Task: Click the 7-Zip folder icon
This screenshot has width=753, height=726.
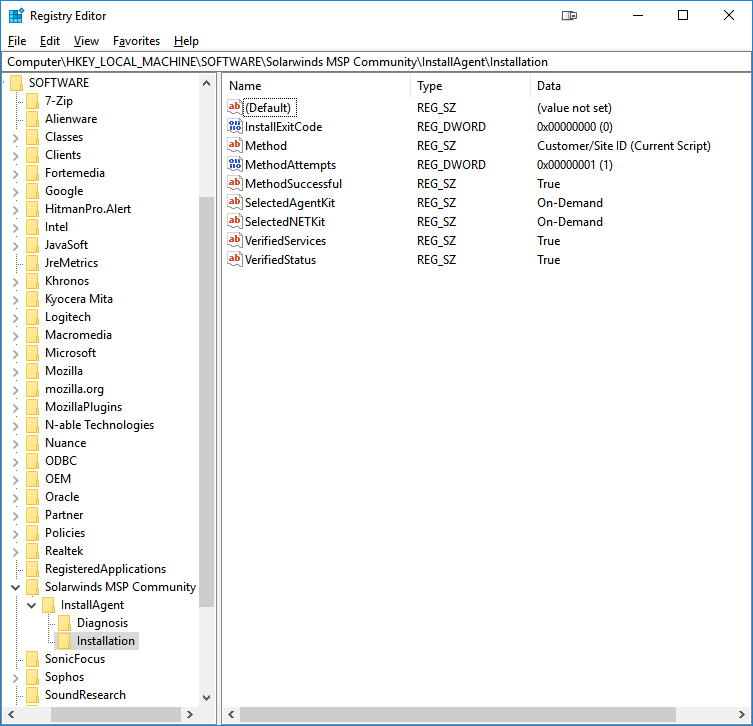Action: point(33,101)
